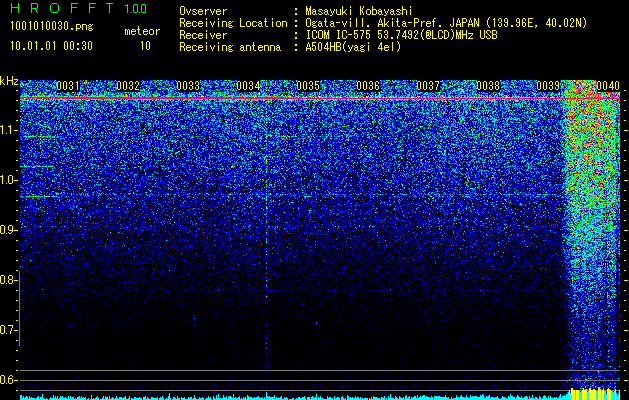Click the Receiving antenna label
The image size is (629, 400).
[x=230, y=47]
